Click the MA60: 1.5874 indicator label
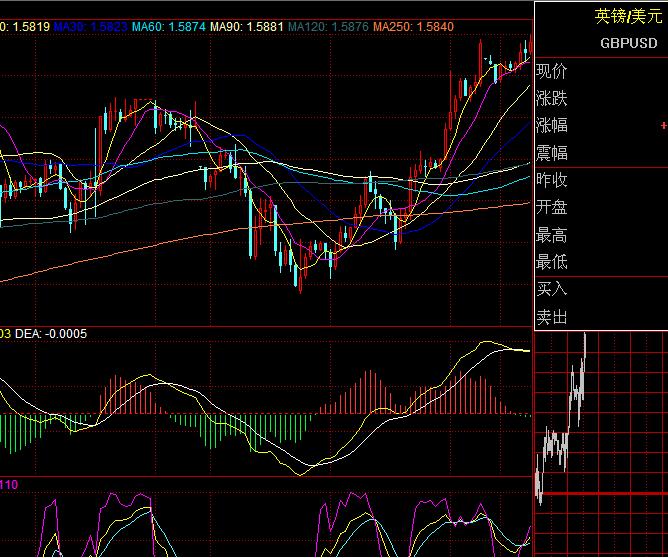 click(169, 27)
